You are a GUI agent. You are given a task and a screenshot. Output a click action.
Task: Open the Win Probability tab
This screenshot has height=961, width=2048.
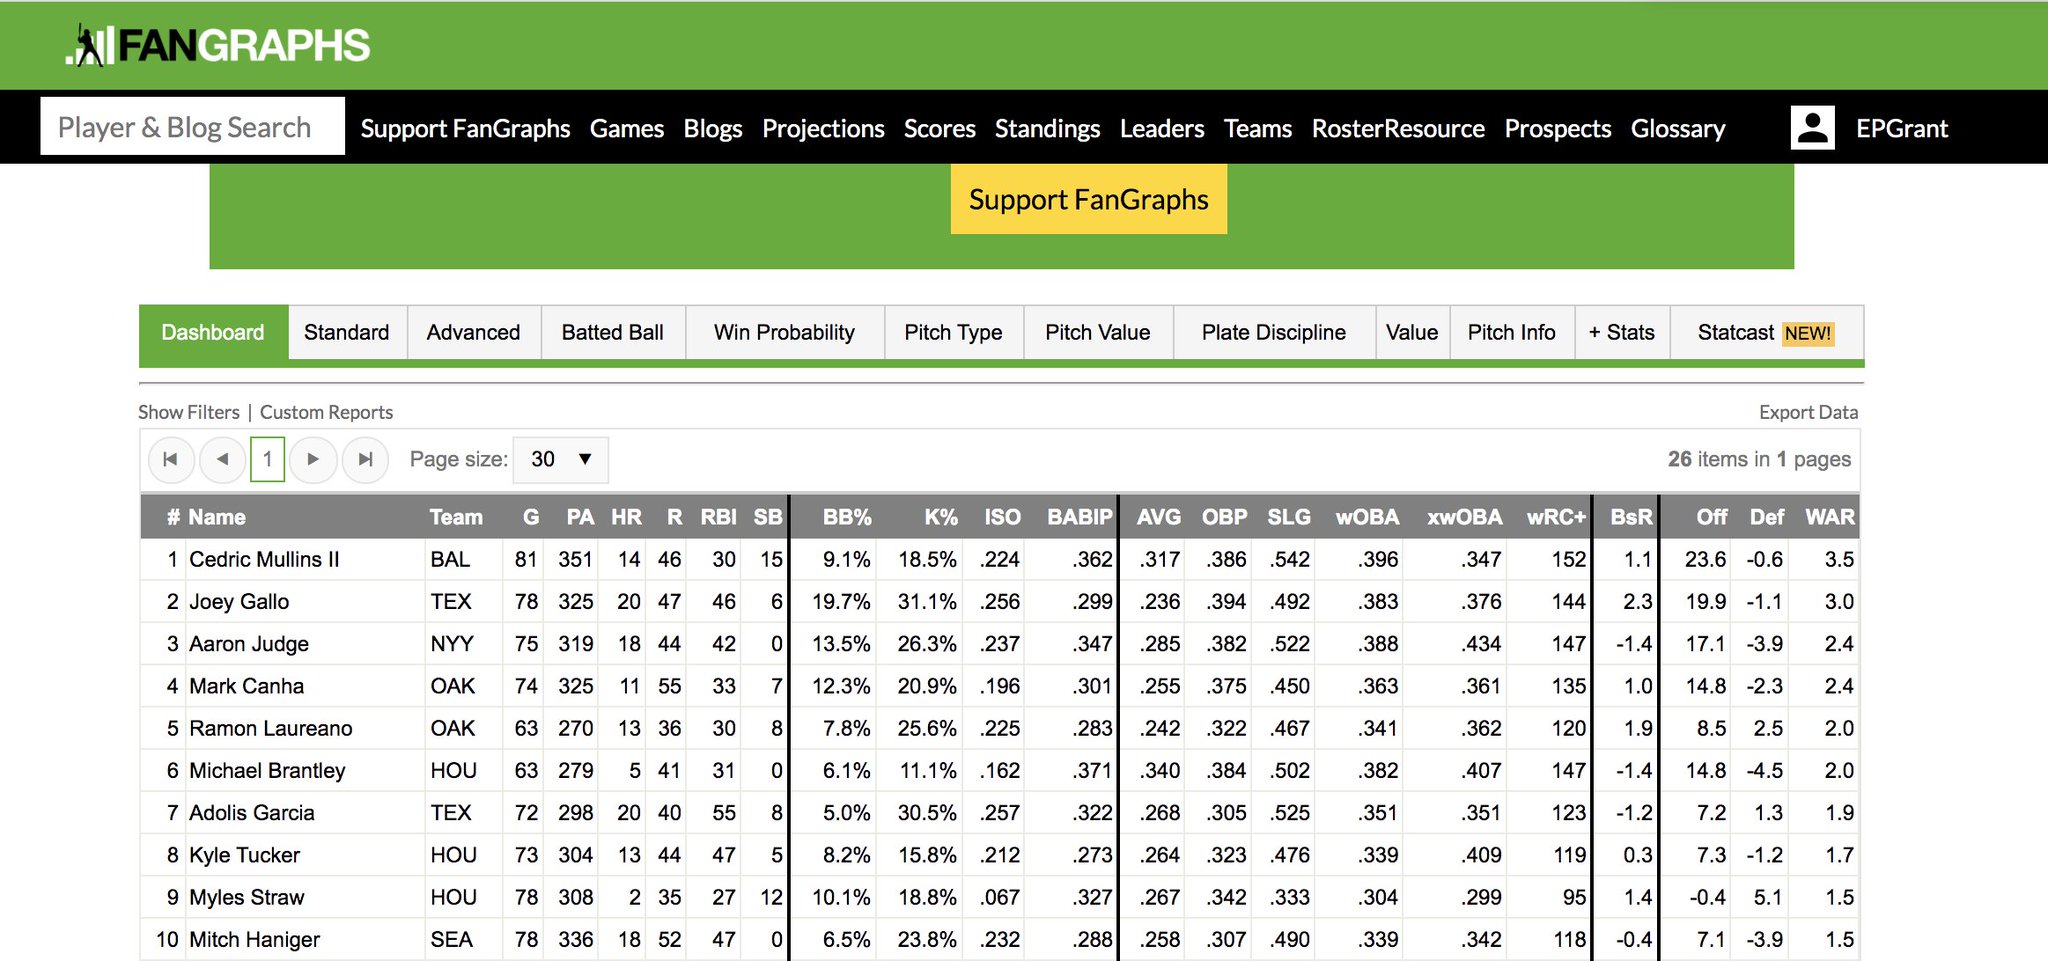point(784,332)
